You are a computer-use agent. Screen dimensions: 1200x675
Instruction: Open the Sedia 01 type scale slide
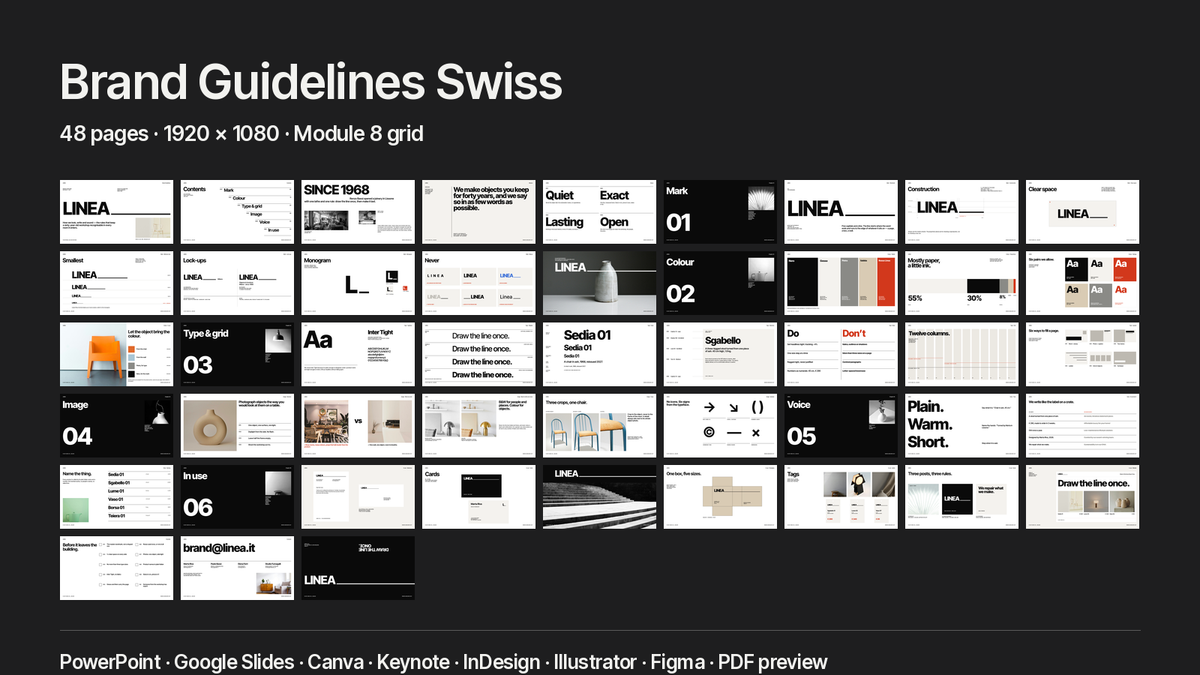click(x=599, y=354)
